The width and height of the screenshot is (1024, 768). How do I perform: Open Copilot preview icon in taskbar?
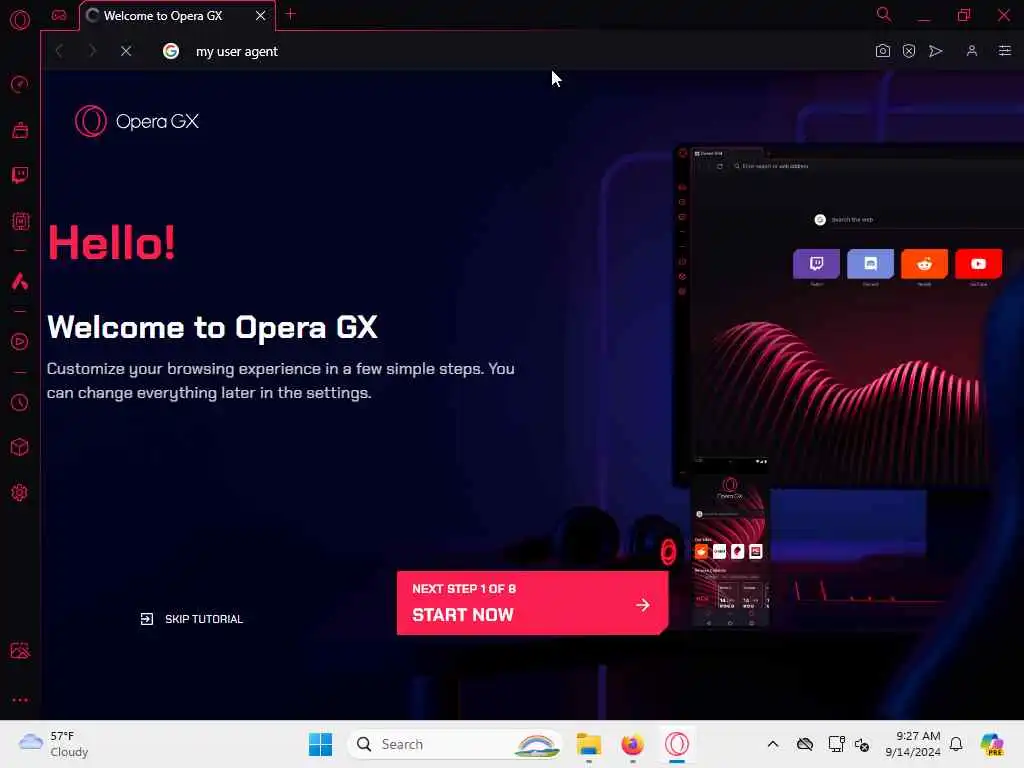[992, 744]
